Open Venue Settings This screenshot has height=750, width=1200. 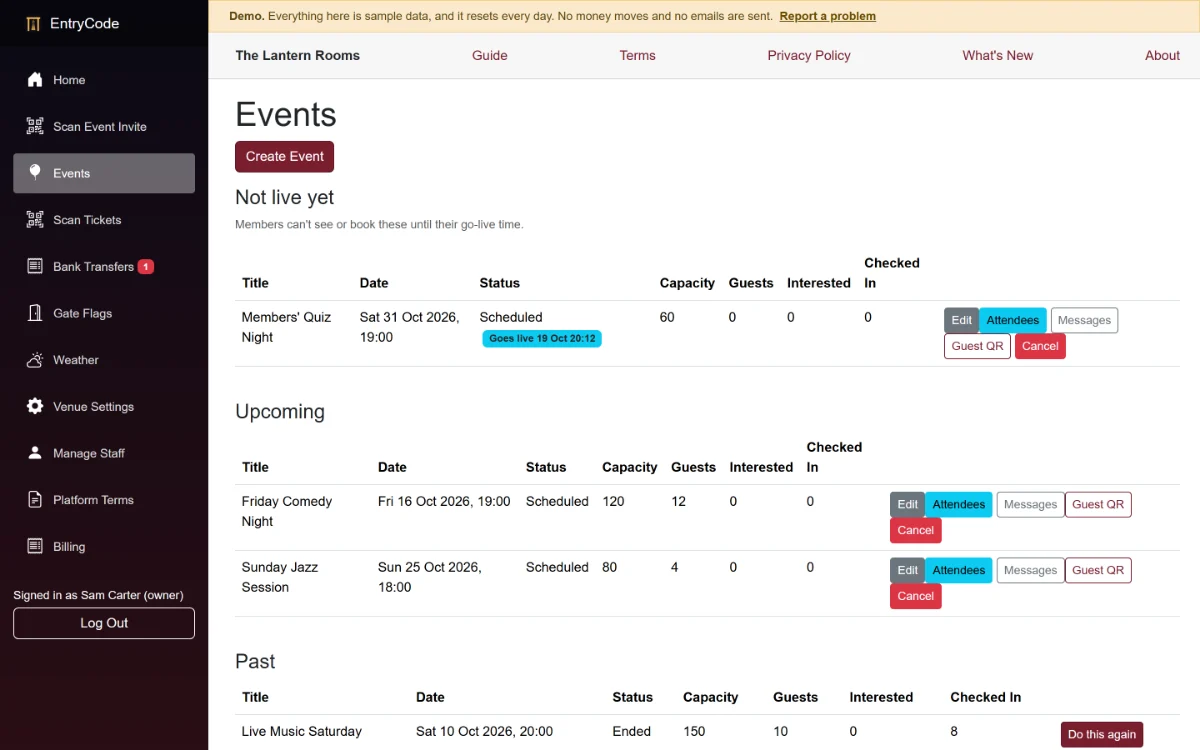104,407
